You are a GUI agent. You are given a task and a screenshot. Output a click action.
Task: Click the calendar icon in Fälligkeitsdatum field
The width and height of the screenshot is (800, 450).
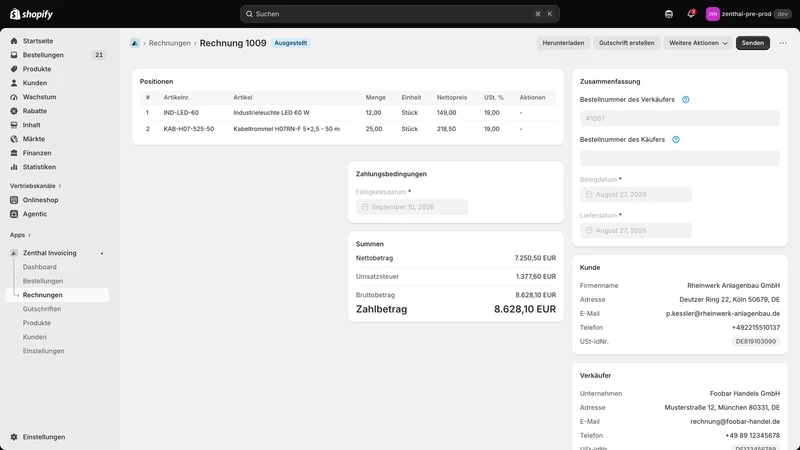[x=365, y=207]
